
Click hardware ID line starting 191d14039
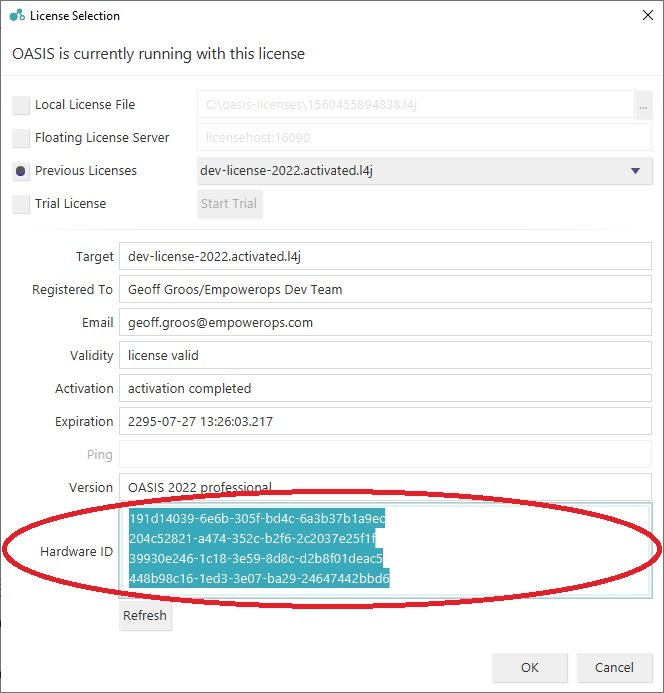tap(257, 518)
